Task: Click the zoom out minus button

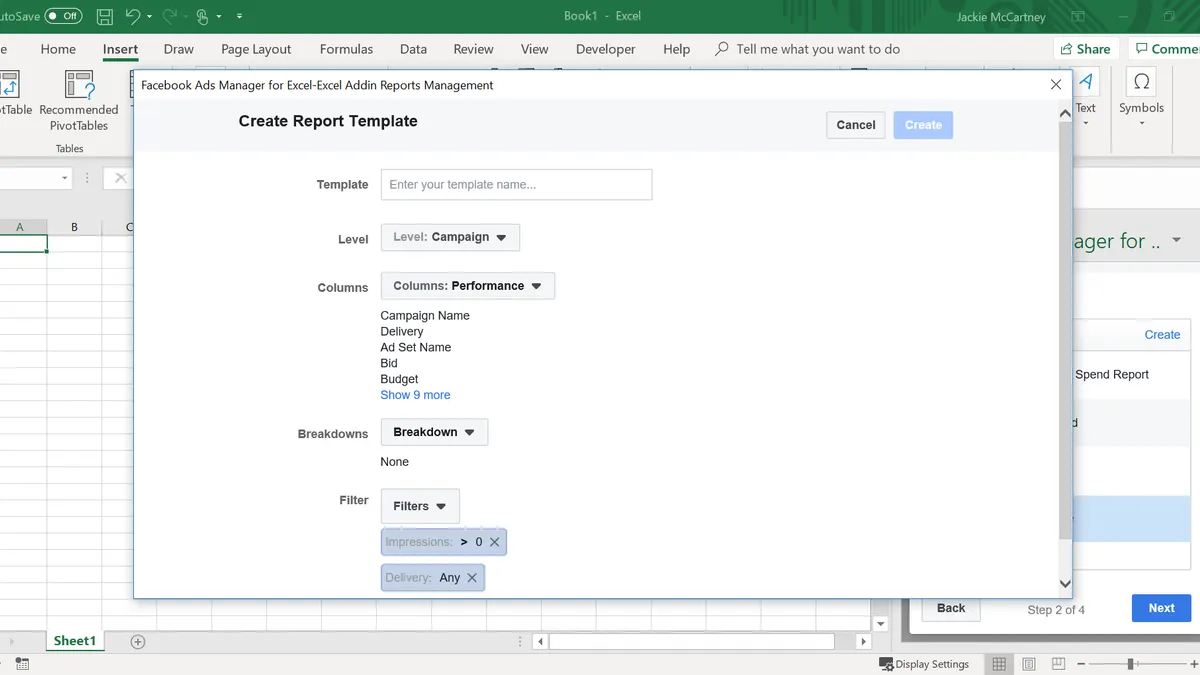Action: click(1080, 664)
